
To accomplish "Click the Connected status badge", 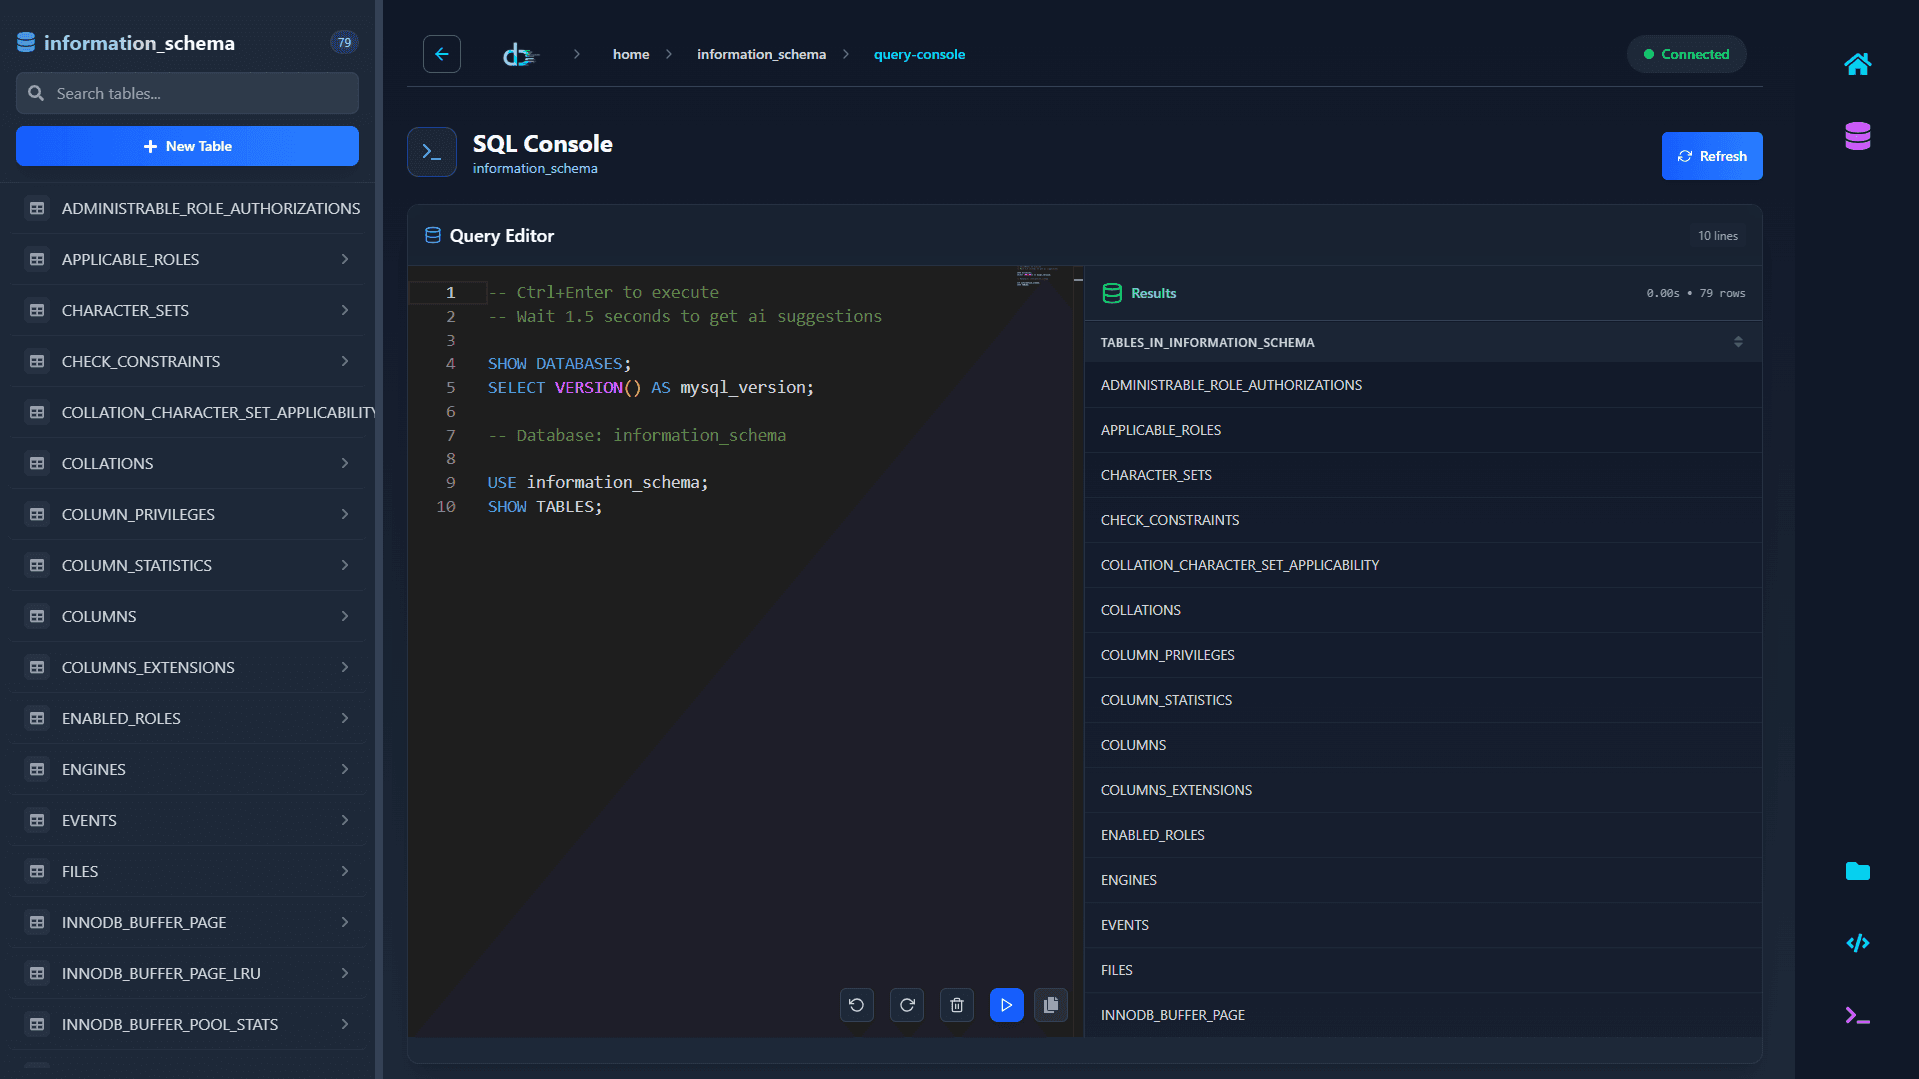I will point(1686,54).
